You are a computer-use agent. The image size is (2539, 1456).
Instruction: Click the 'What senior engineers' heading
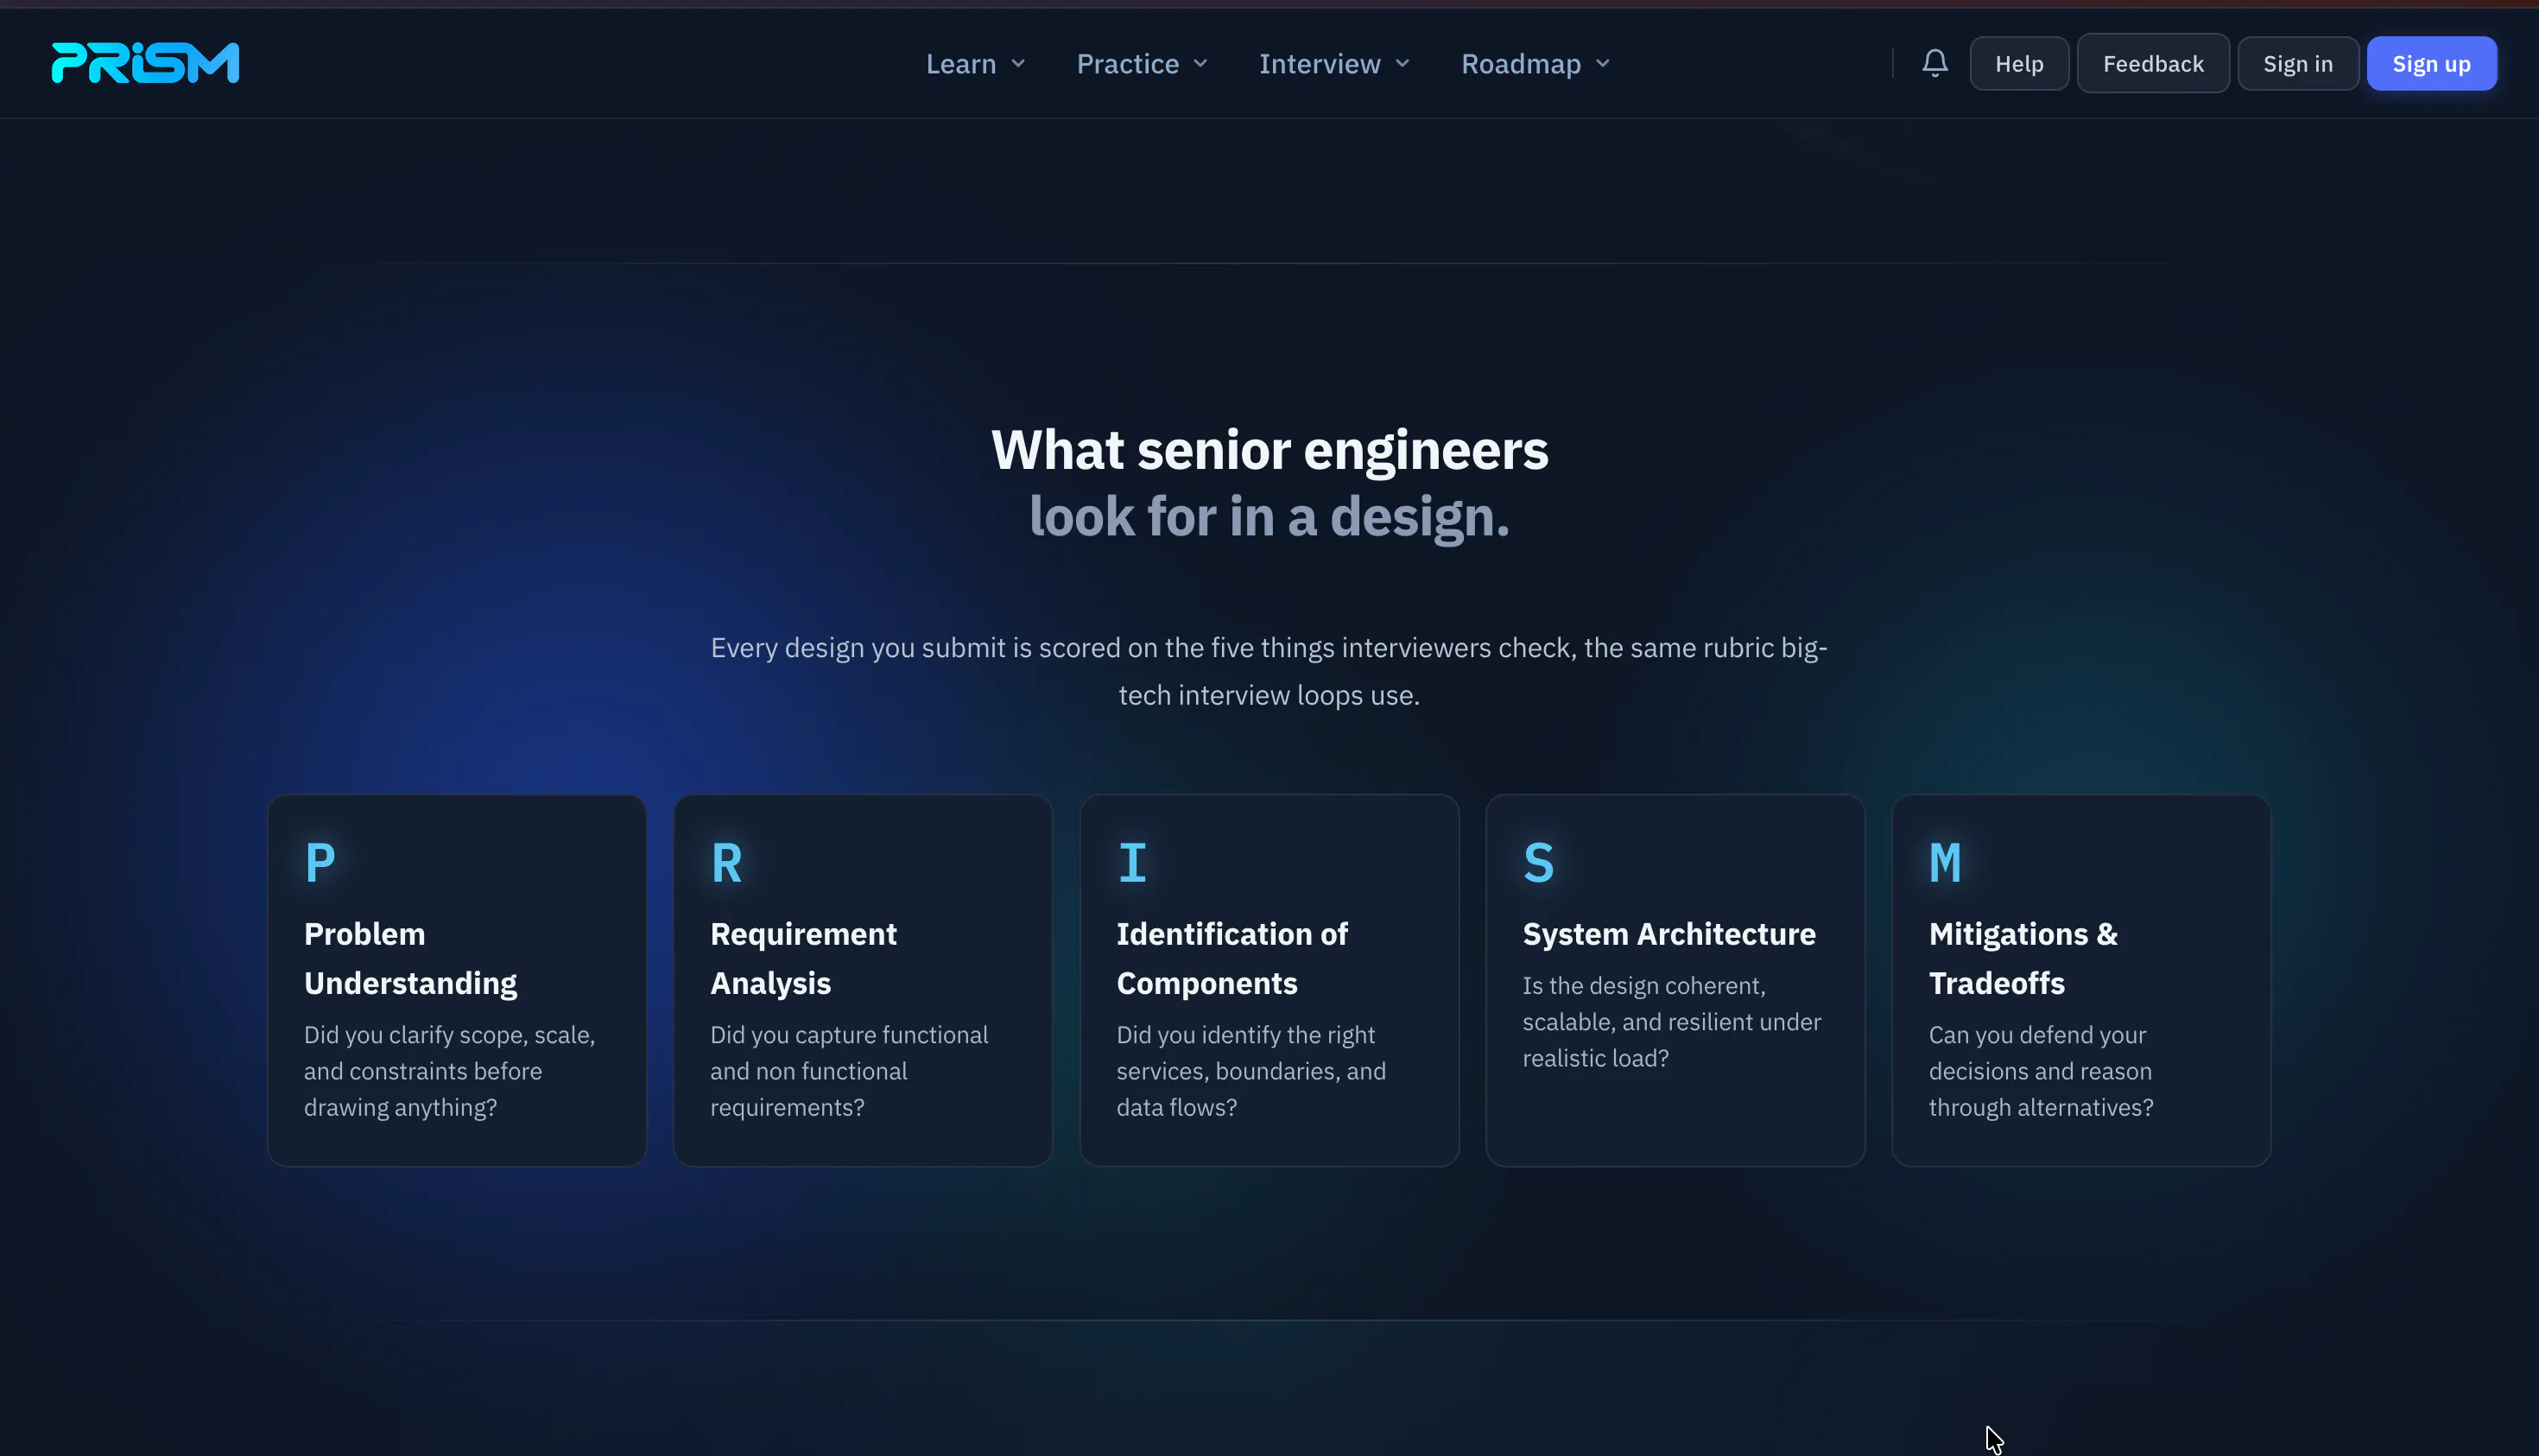click(1269, 450)
